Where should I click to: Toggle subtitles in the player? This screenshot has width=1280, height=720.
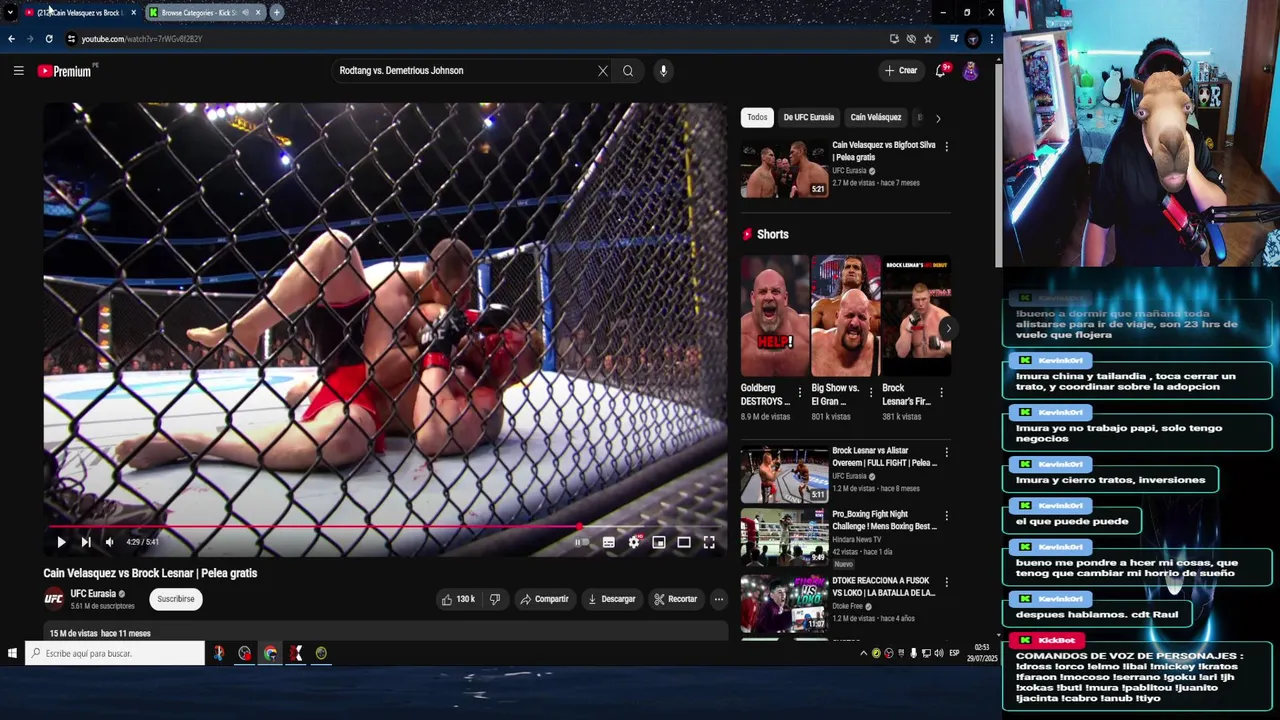pyautogui.click(x=608, y=542)
